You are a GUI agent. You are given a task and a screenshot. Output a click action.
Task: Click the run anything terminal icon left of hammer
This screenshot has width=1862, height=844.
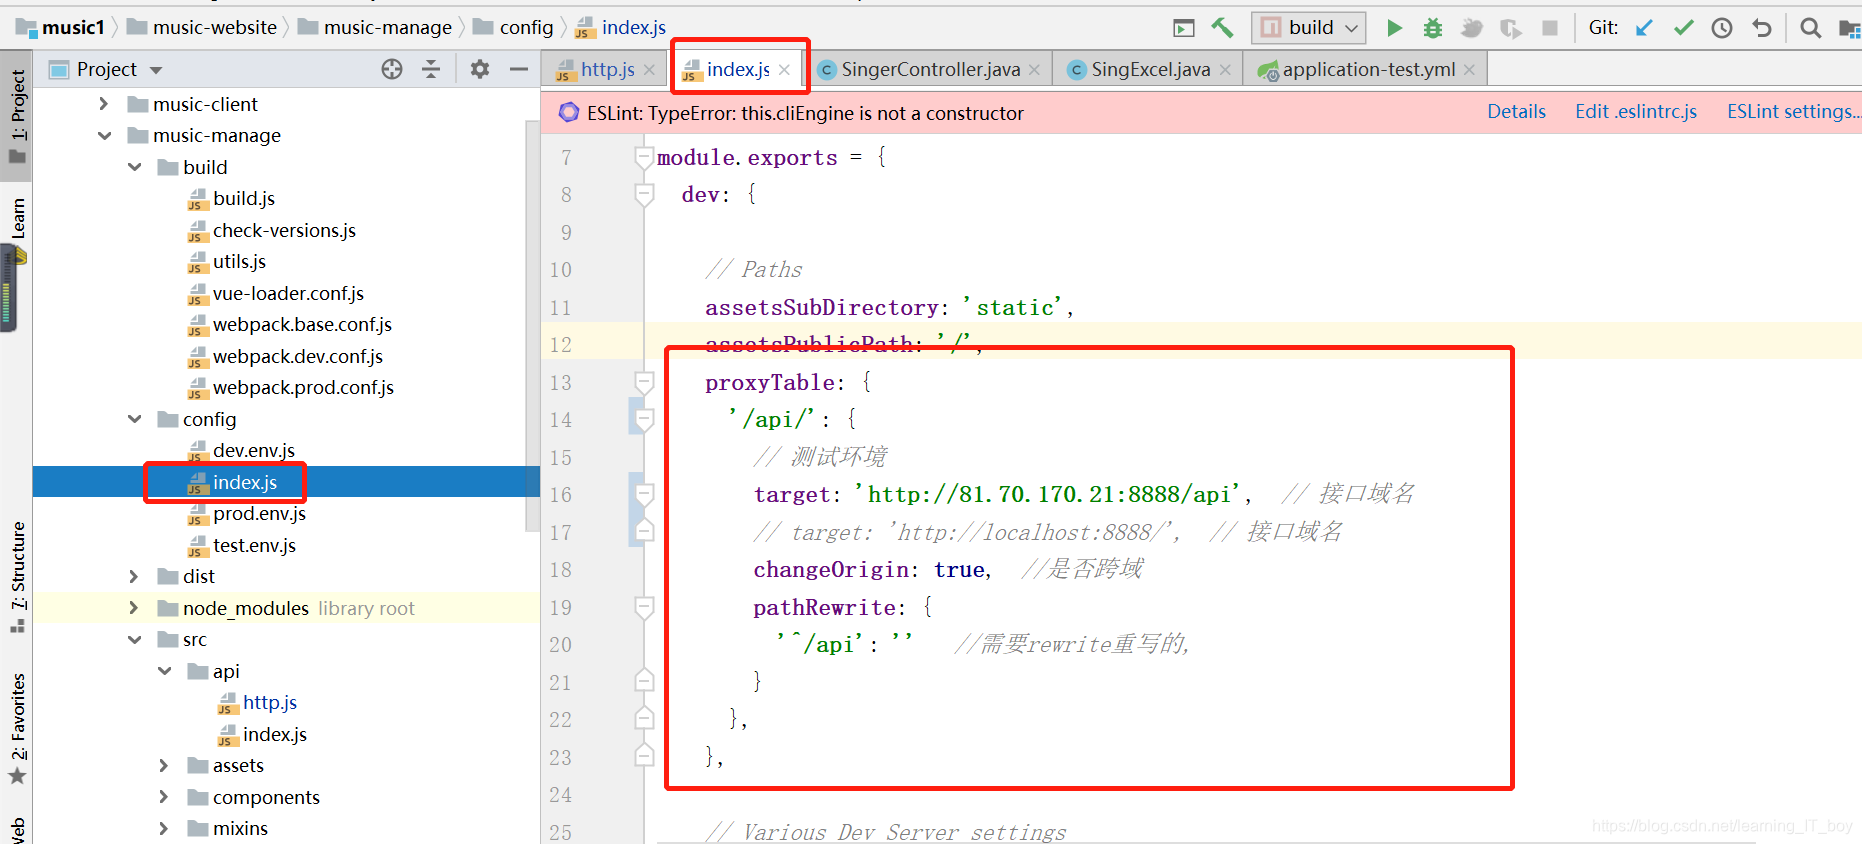(x=1184, y=28)
